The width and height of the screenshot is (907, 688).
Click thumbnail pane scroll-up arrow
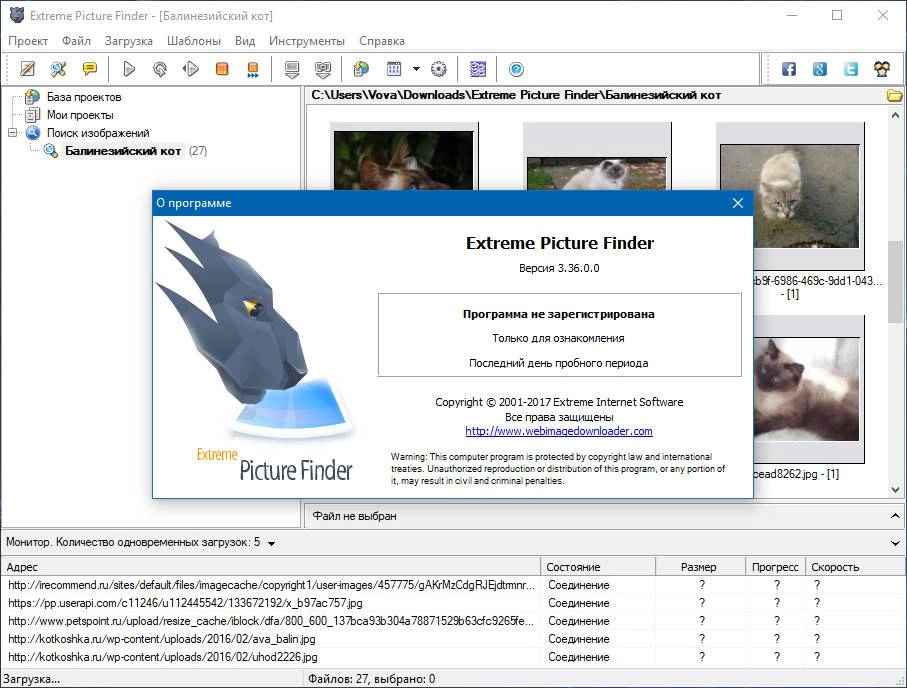[x=895, y=115]
